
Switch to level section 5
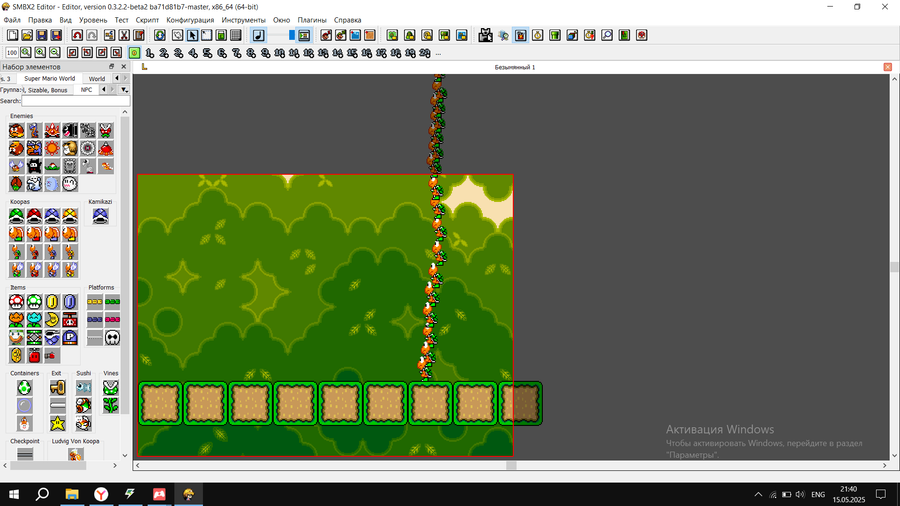[x=207, y=53]
